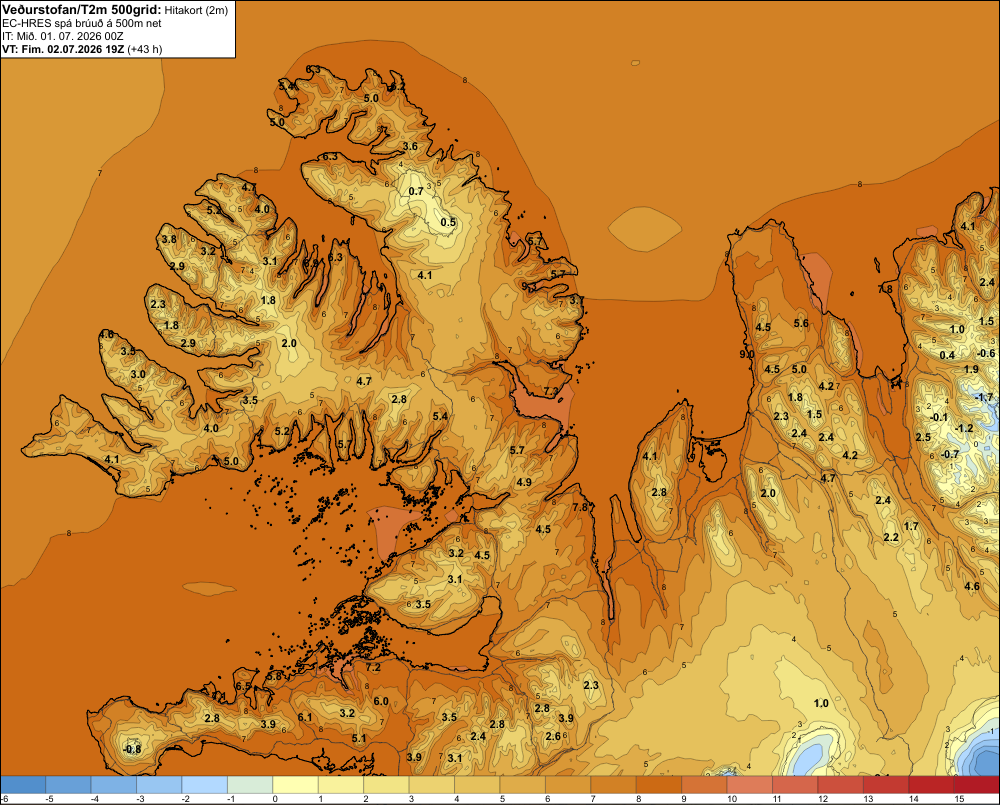Click the Veðurstofan/T2m 500grid title text
This screenshot has height=805, width=1000.
[82, 10]
